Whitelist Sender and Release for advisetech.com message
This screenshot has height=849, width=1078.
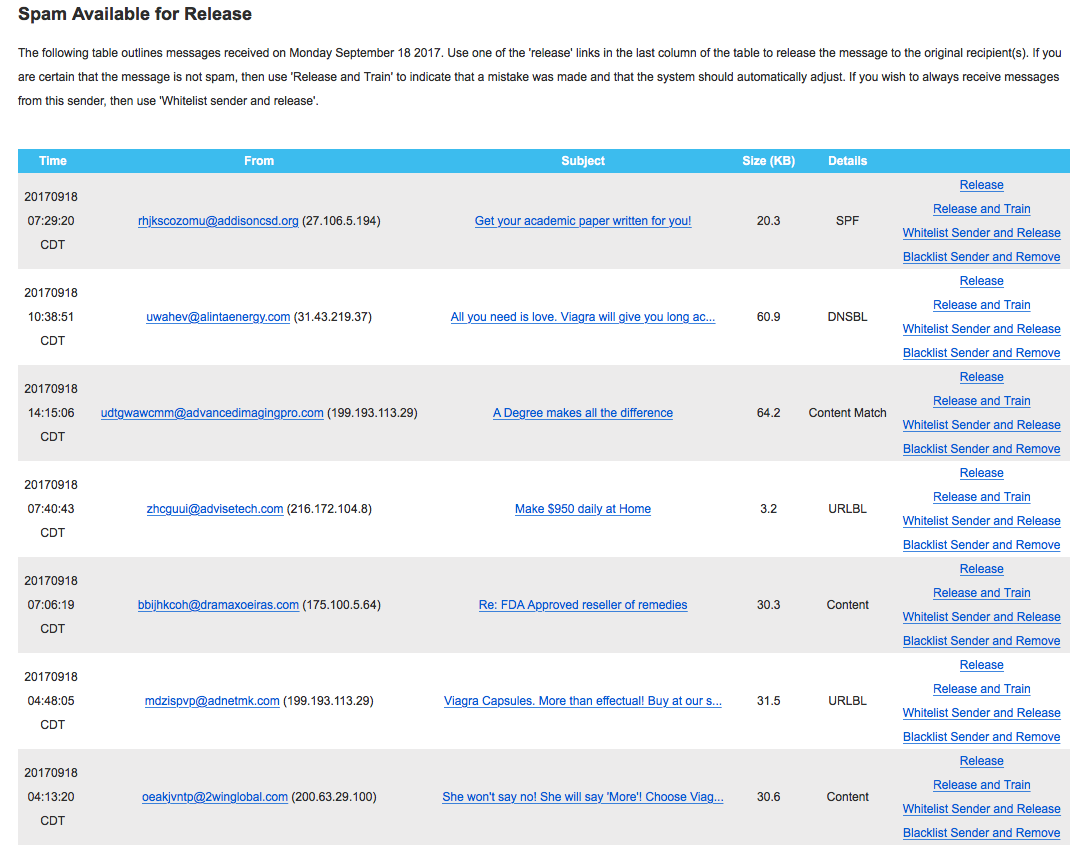pos(981,522)
